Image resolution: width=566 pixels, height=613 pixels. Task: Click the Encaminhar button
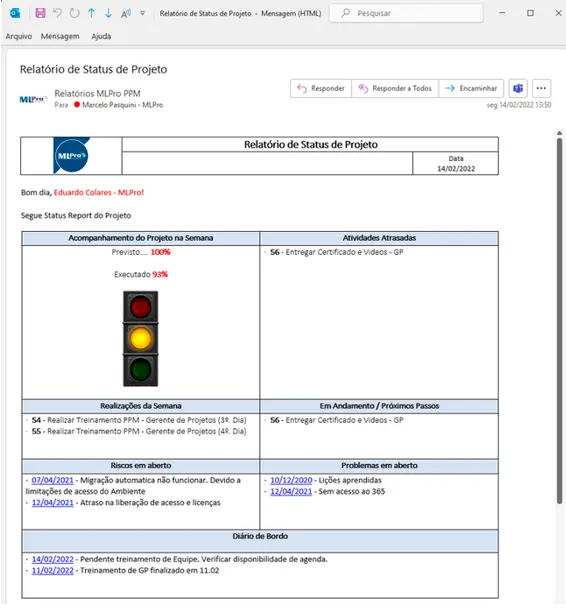pyautogui.click(x=471, y=88)
